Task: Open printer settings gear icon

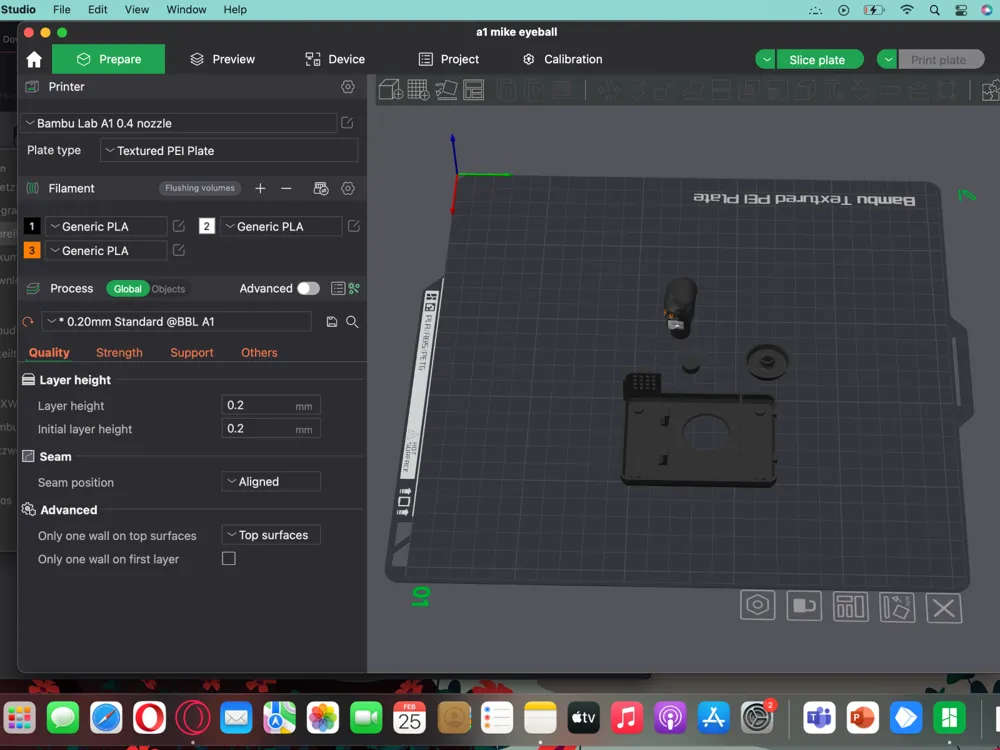Action: pyautogui.click(x=348, y=87)
